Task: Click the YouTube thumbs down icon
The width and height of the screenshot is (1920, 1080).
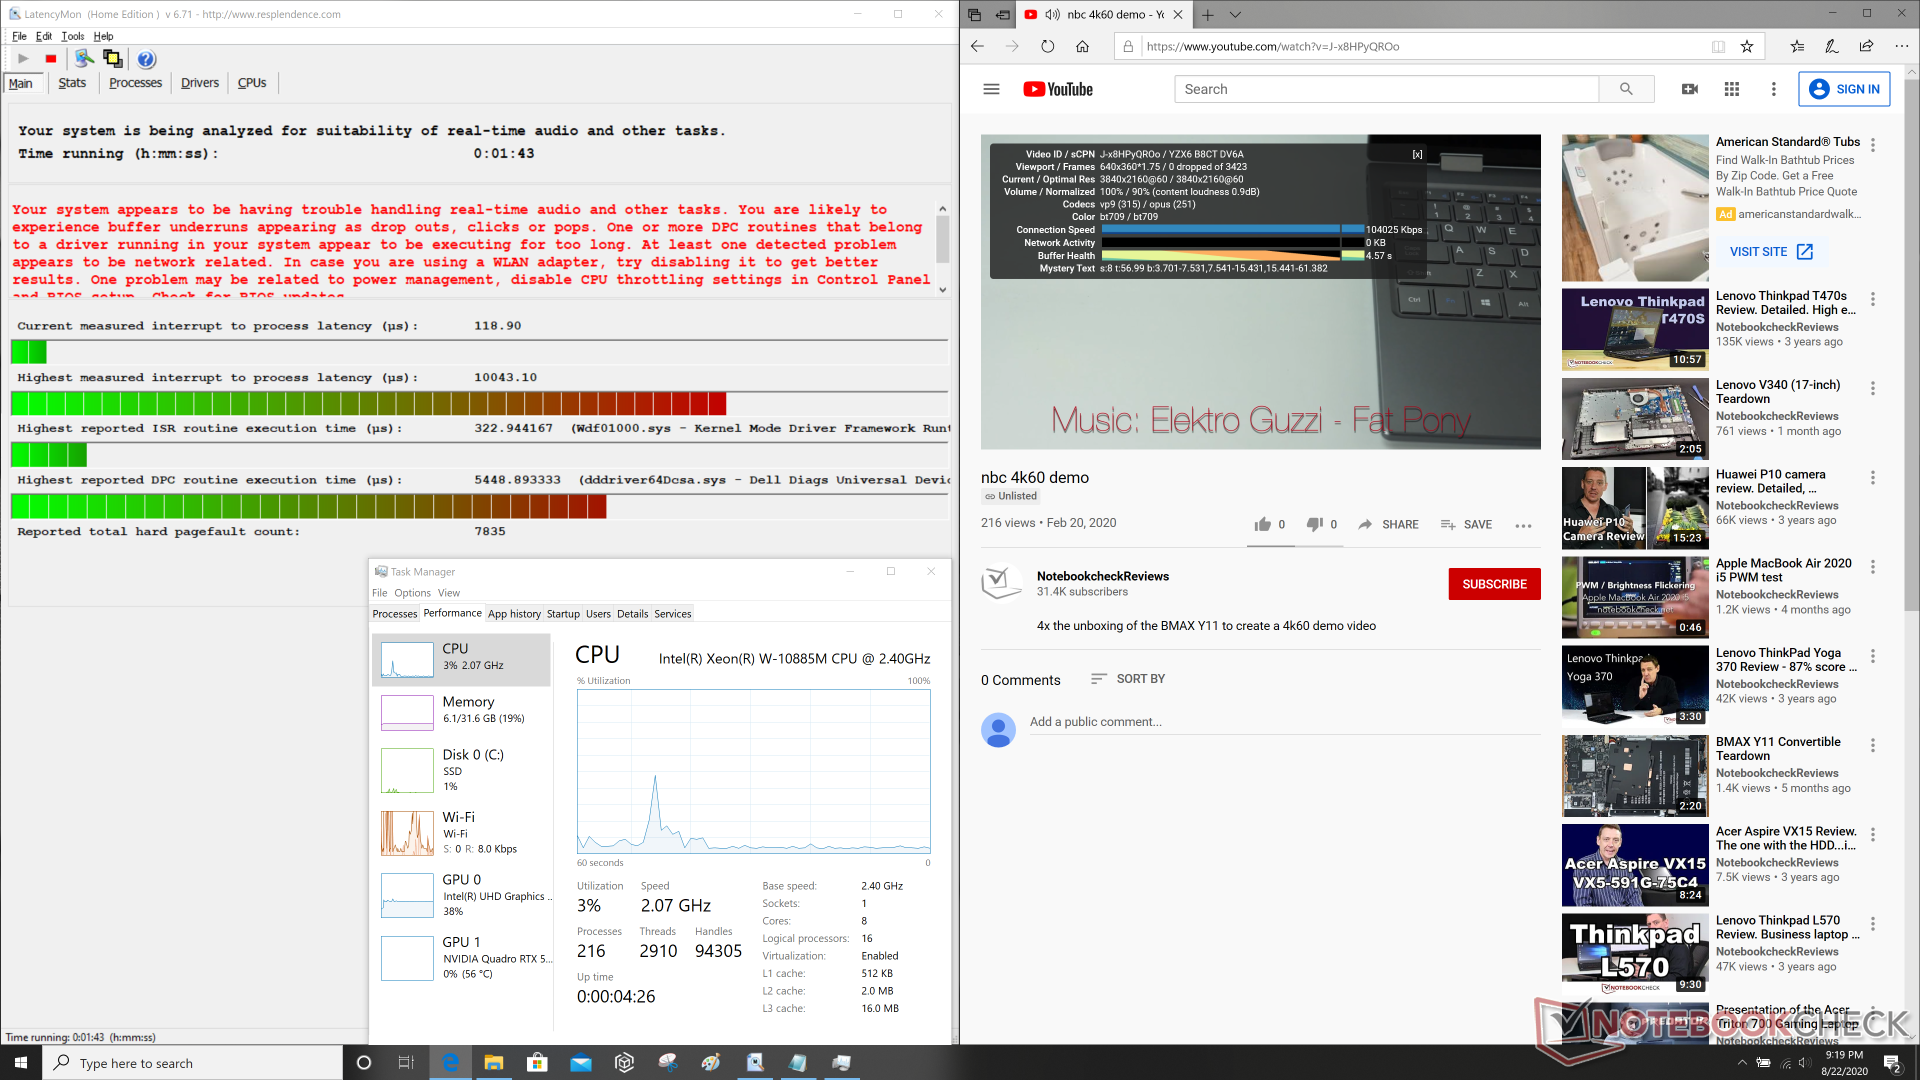Action: 1315,524
